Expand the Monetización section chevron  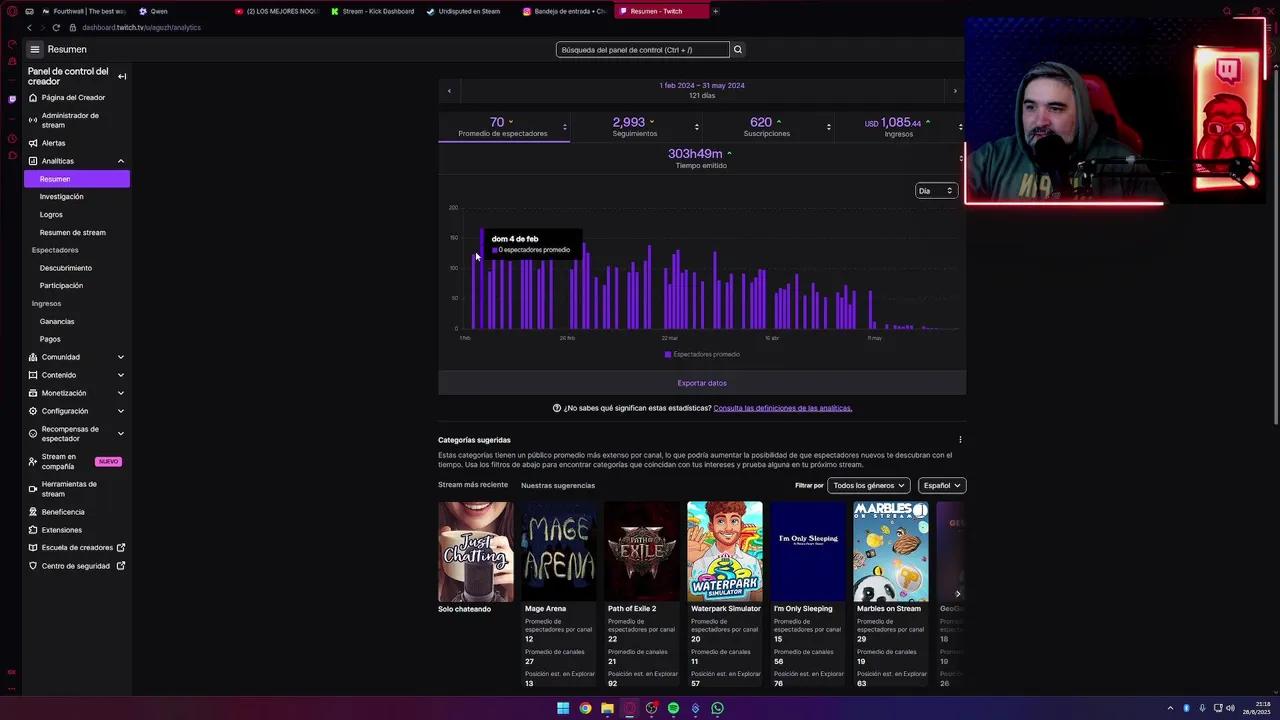coord(121,393)
